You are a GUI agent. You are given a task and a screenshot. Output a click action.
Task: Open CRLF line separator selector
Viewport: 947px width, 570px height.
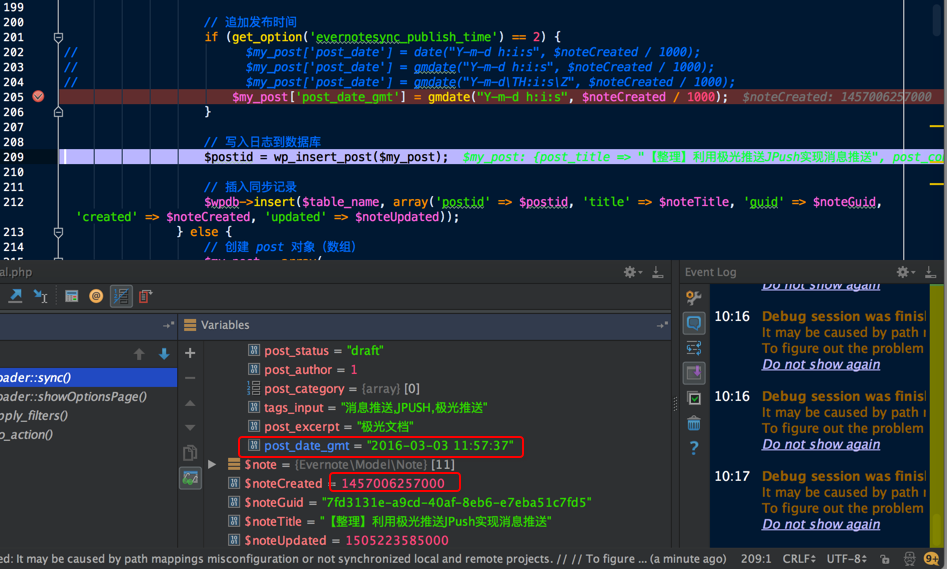pyautogui.click(x=799, y=559)
